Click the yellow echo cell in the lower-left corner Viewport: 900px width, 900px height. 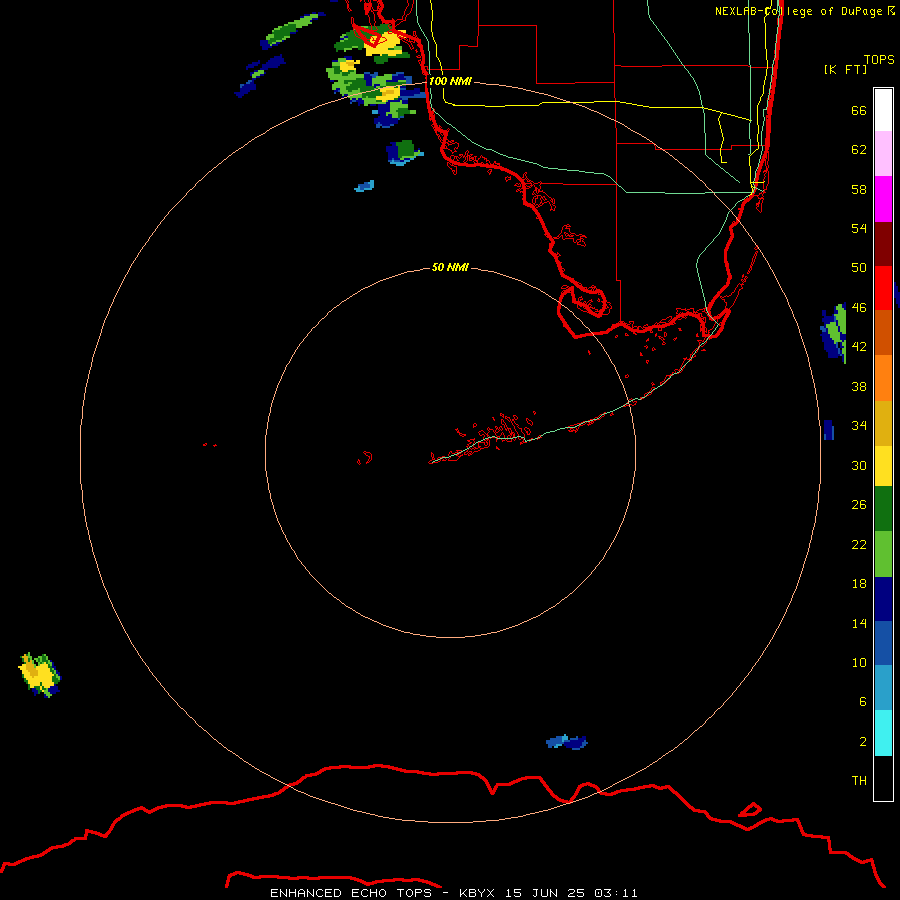[x=38, y=674]
